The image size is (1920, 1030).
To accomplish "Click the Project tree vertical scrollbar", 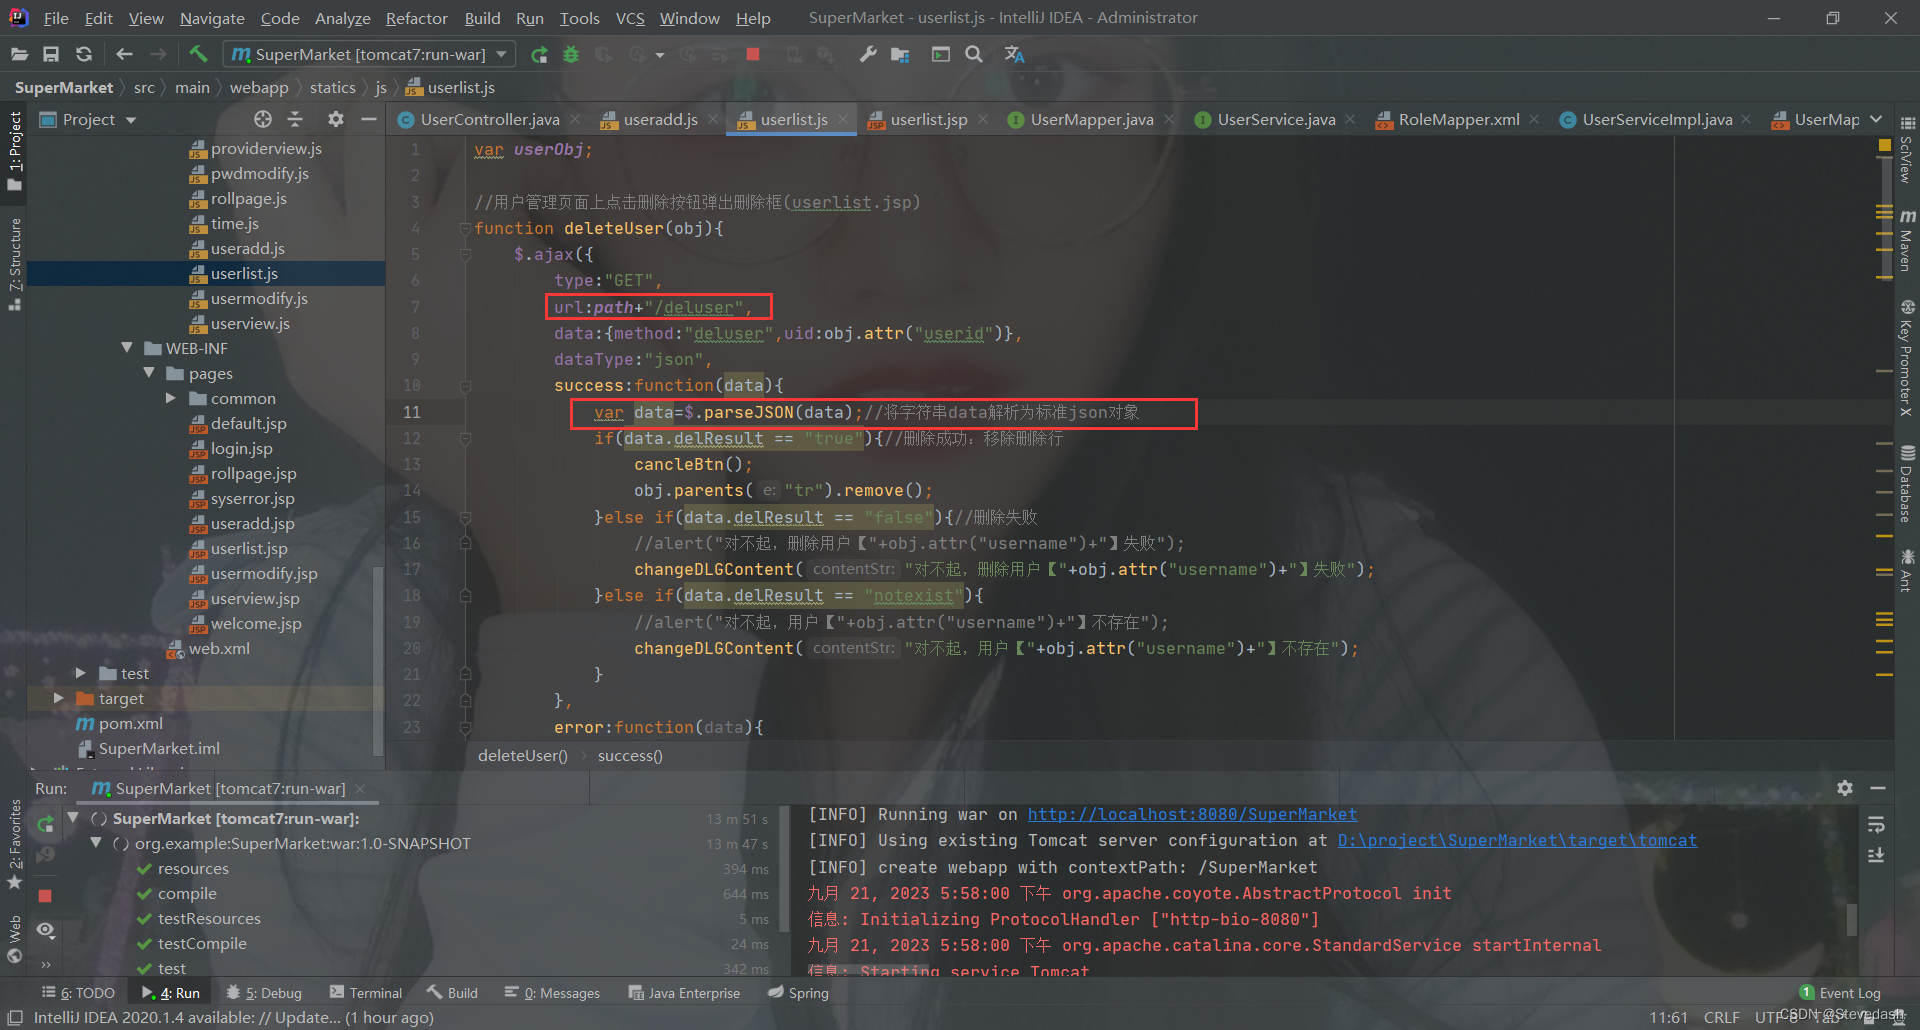I will pyautogui.click(x=378, y=660).
